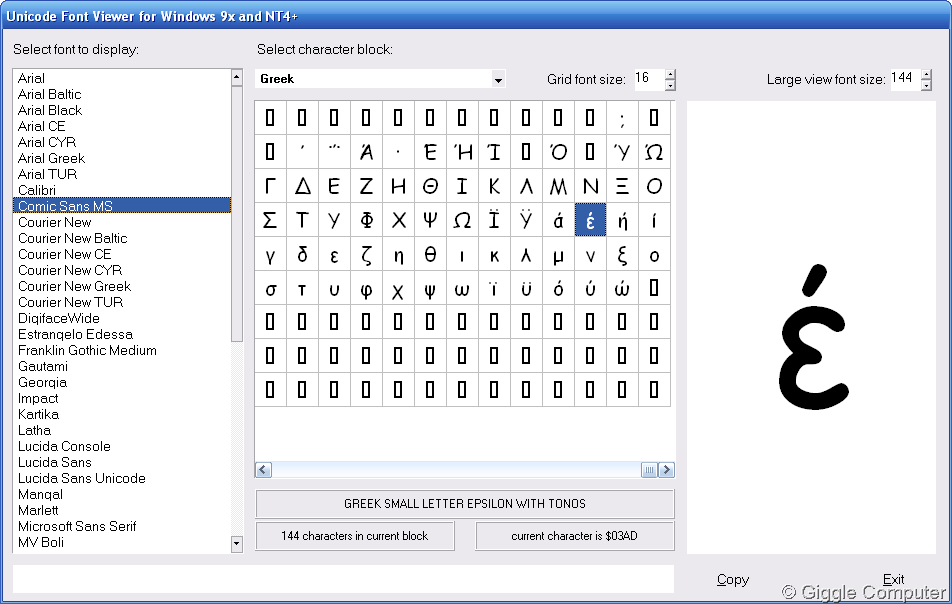
Task: Select capital Delta in the grid
Action: tap(302, 186)
